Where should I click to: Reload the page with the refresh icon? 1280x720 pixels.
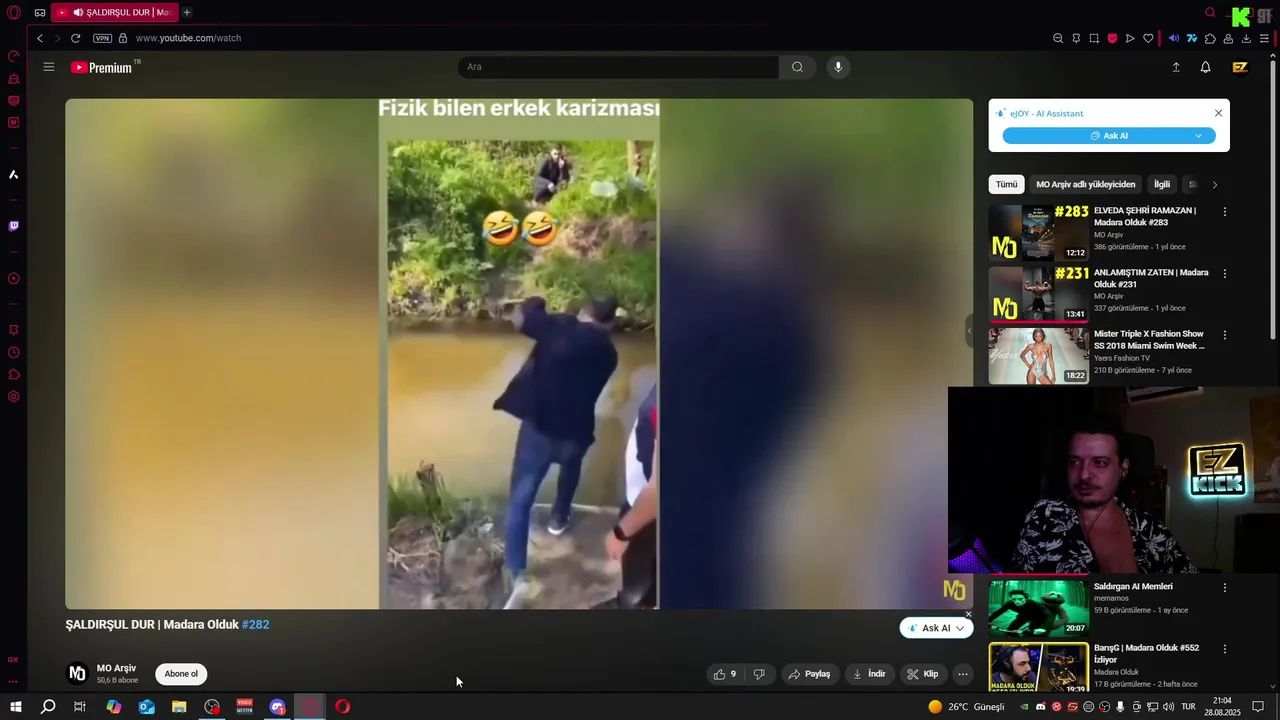(75, 38)
